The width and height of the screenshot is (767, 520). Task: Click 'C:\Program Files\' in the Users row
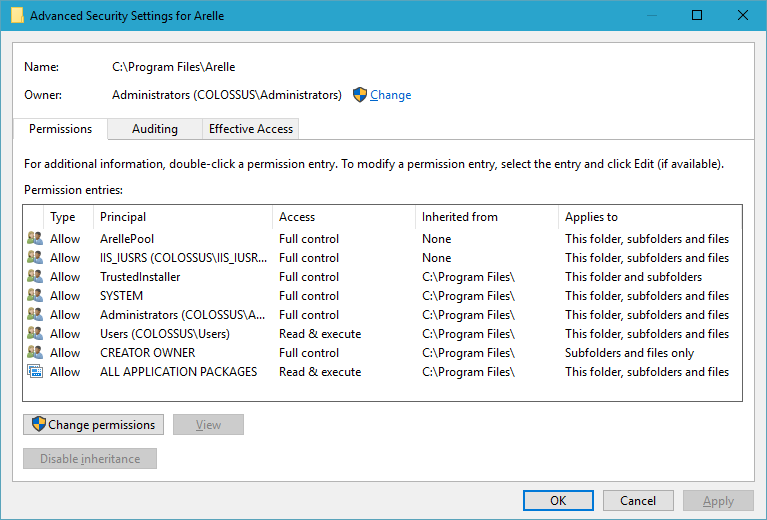point(468,334)
